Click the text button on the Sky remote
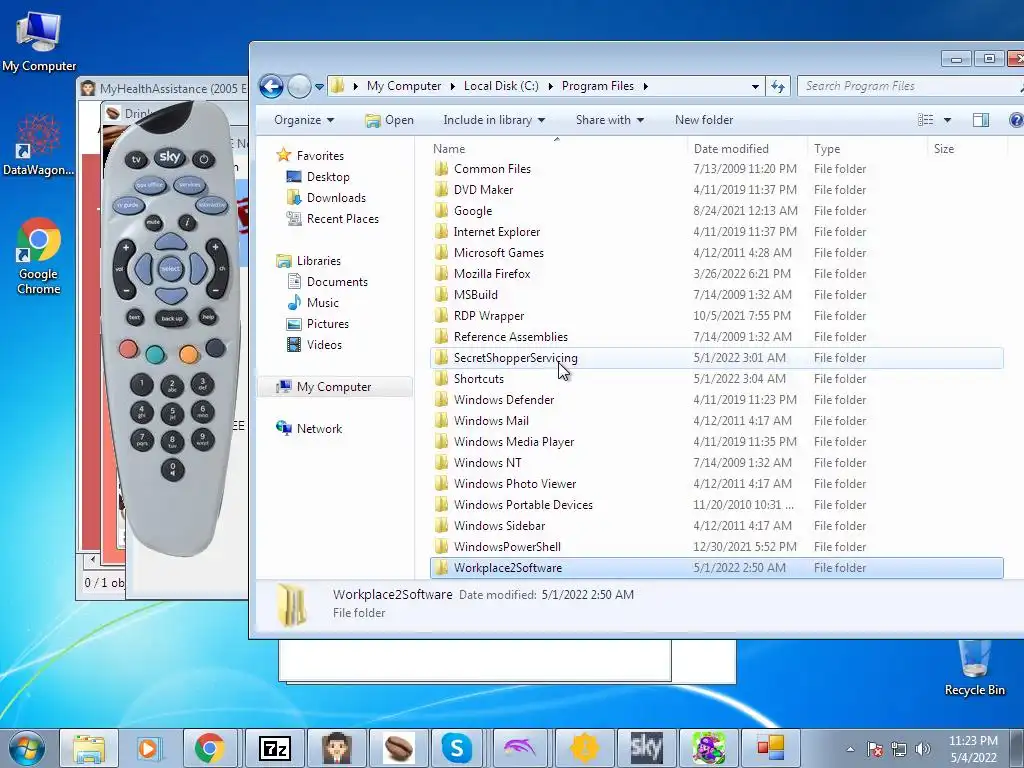 click(135, 317)
